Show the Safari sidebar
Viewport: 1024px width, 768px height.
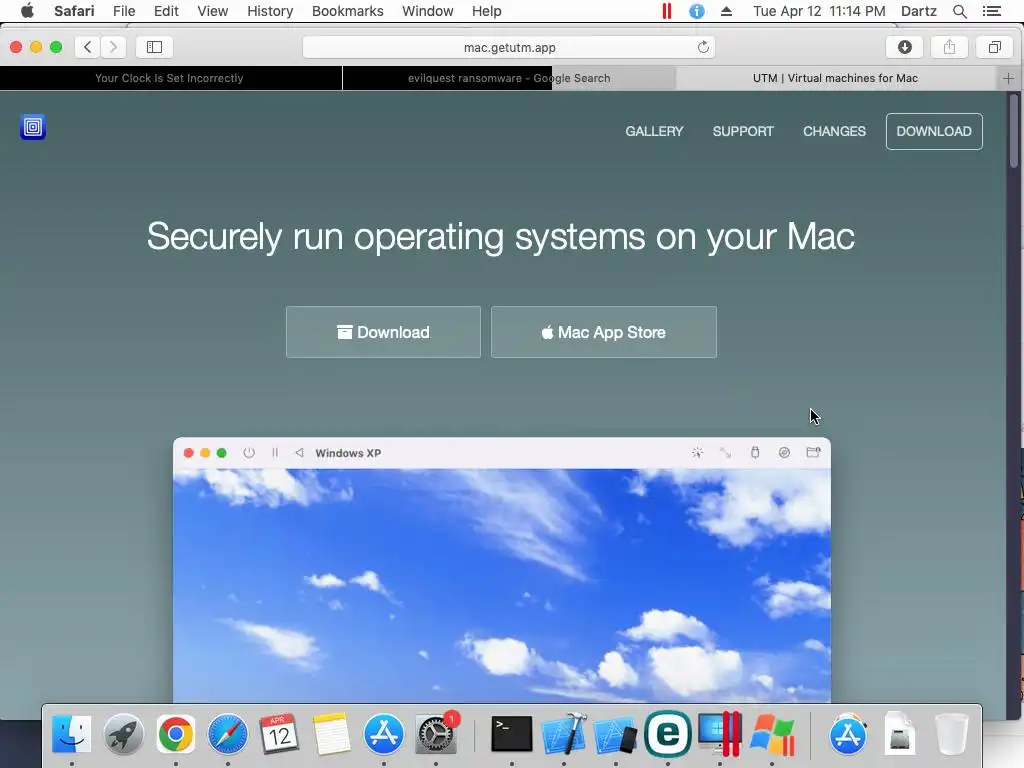[x=154, y=47]
